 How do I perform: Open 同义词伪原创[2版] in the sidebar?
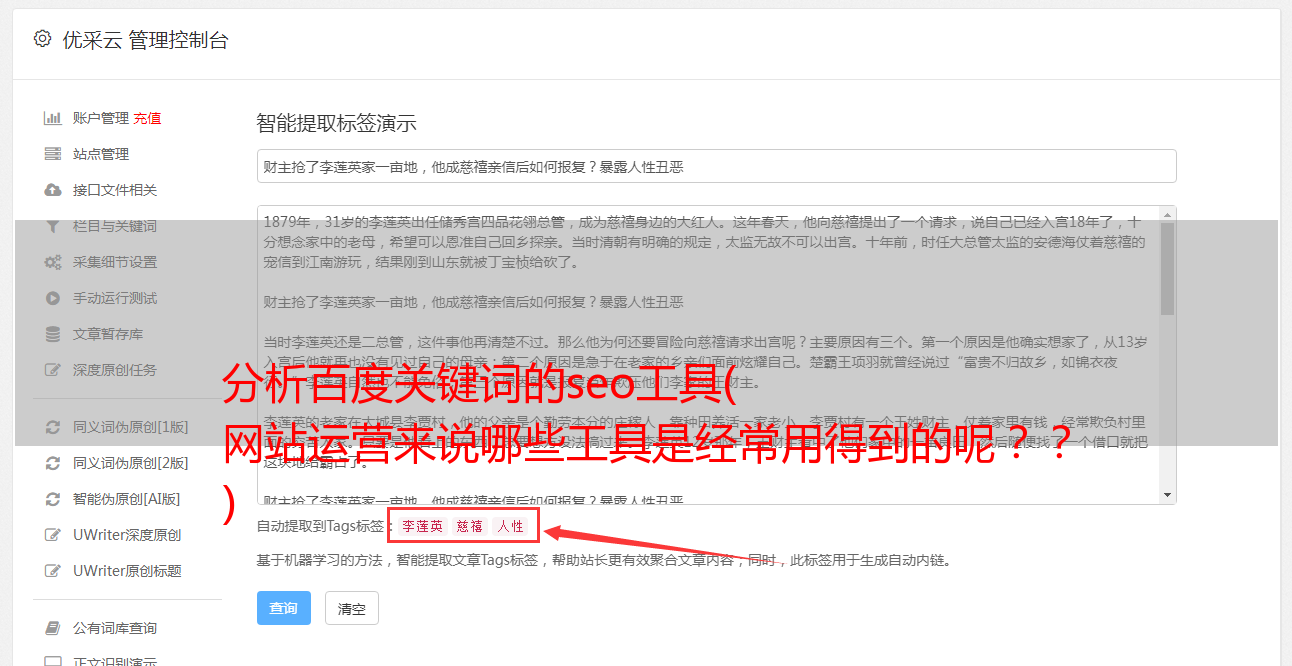(130, 463)
